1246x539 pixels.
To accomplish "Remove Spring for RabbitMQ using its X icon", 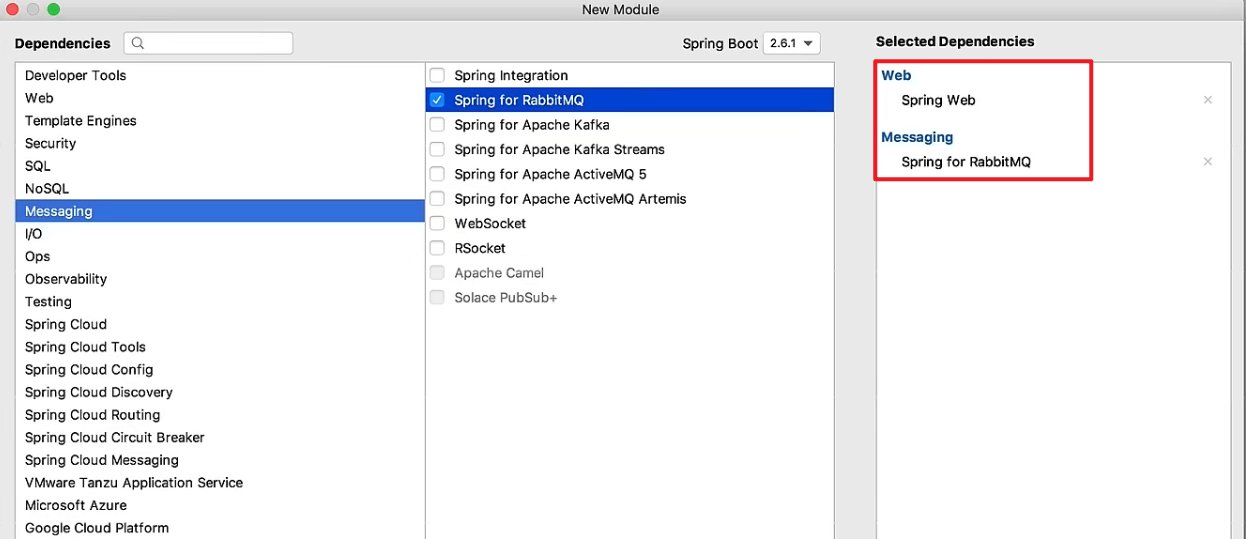I will pyautogui.click(x=1207, y=162).
